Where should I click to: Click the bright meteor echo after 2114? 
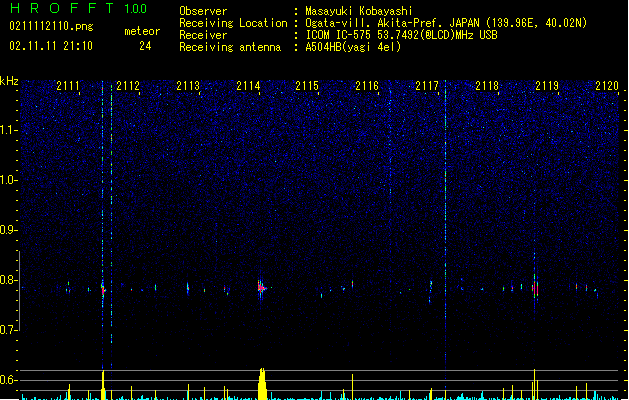pos(262,287)
